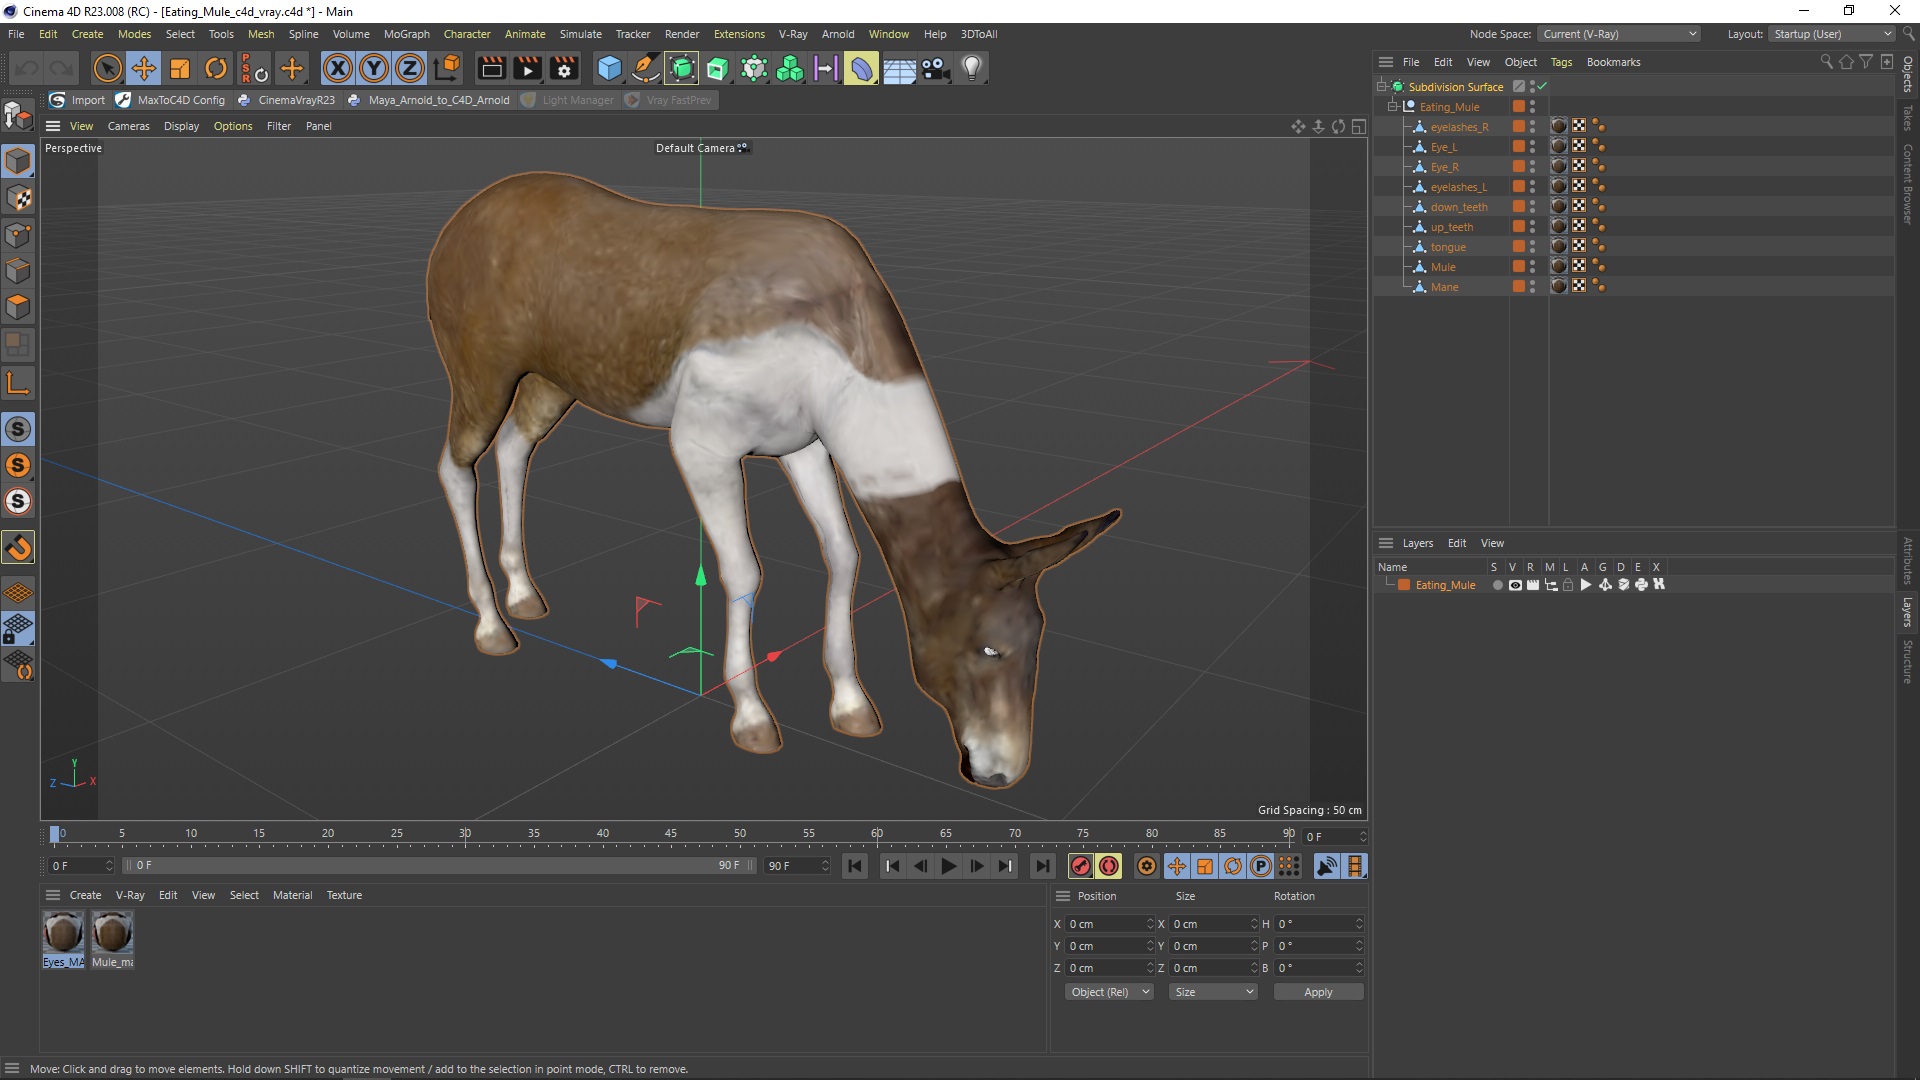Open the Cameras viewport menu
The image size is (1920, 1080).
point(128,126)
